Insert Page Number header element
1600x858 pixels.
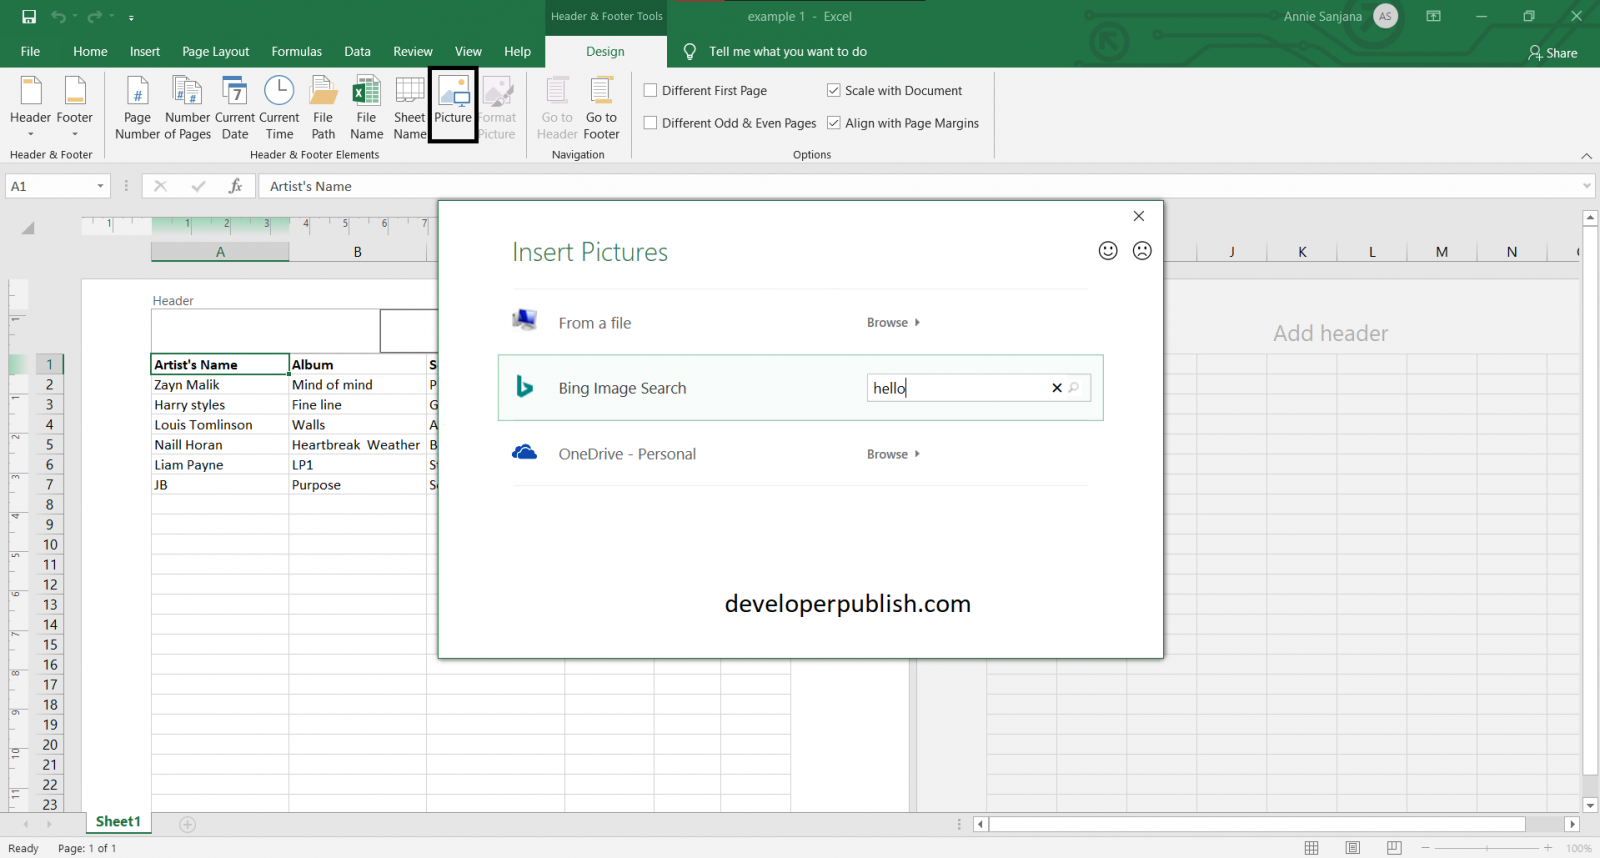point(137,108)
